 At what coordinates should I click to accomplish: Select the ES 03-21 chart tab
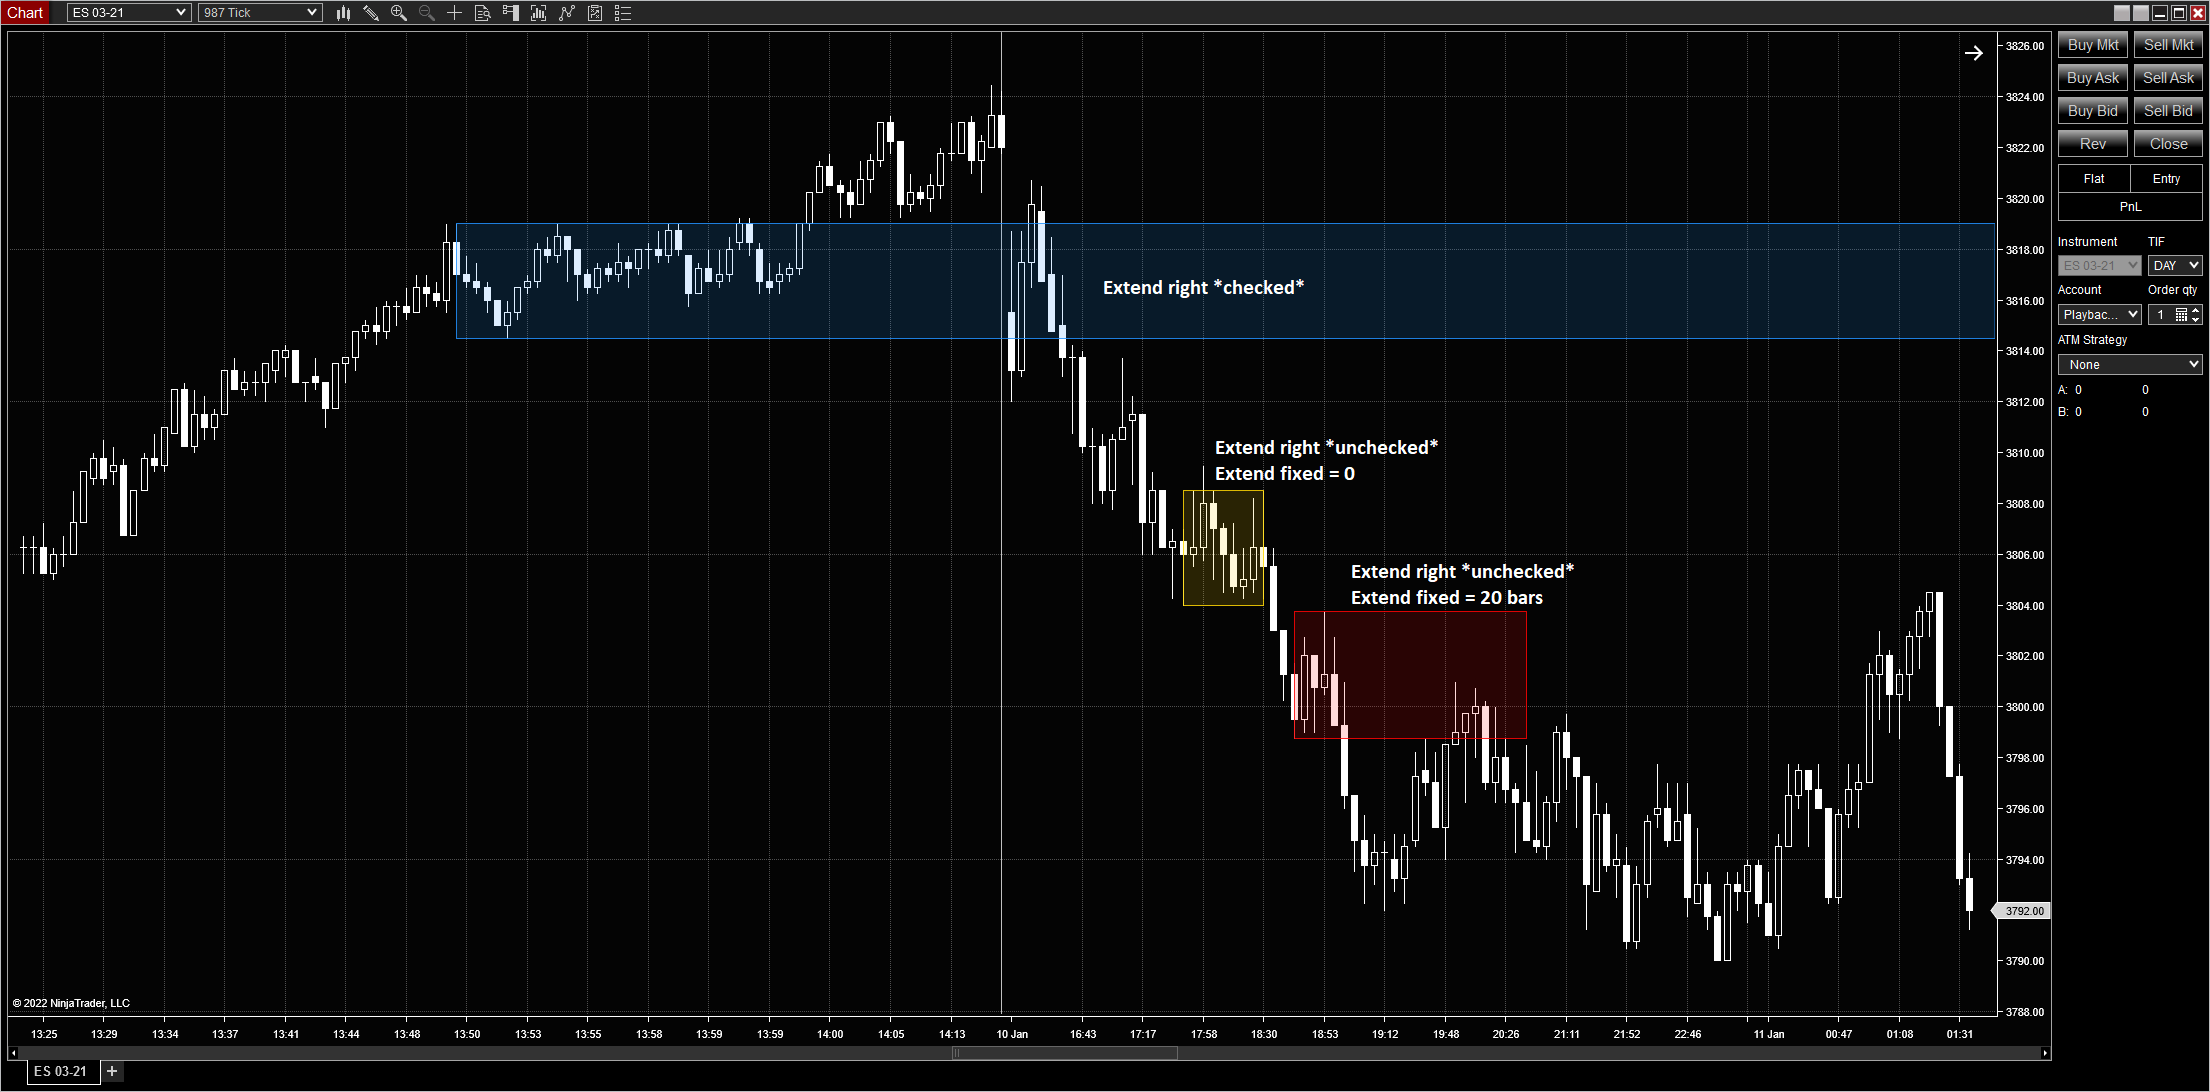pos(61,1071)
